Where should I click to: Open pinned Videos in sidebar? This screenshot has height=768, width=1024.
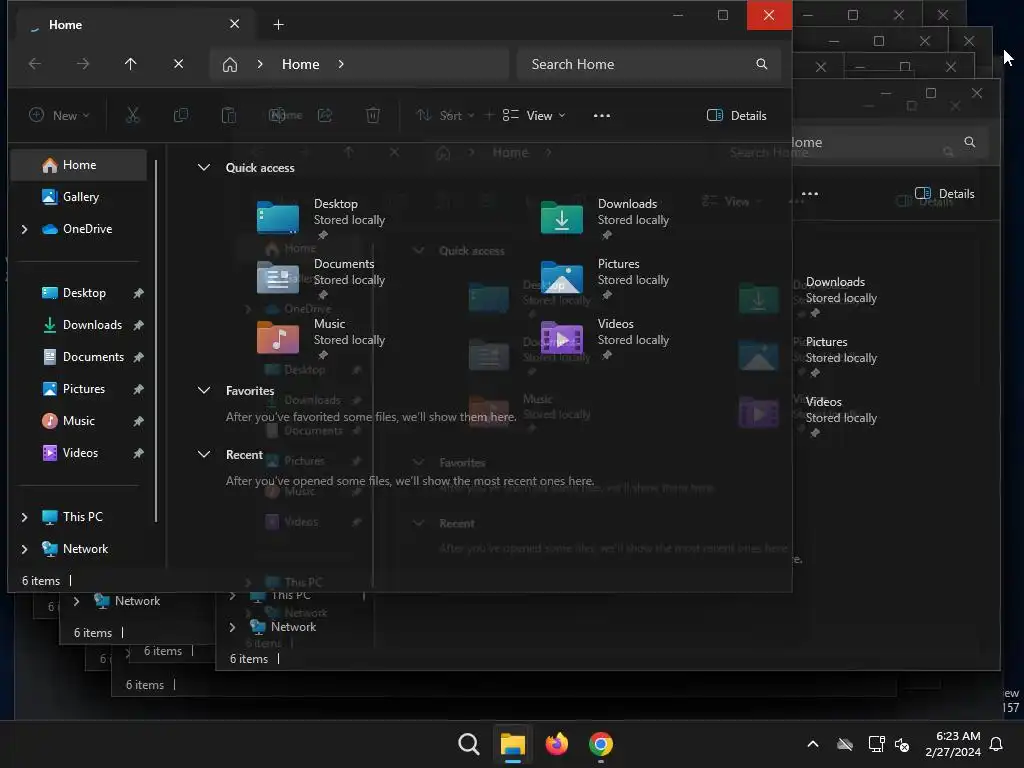[78, 453]
